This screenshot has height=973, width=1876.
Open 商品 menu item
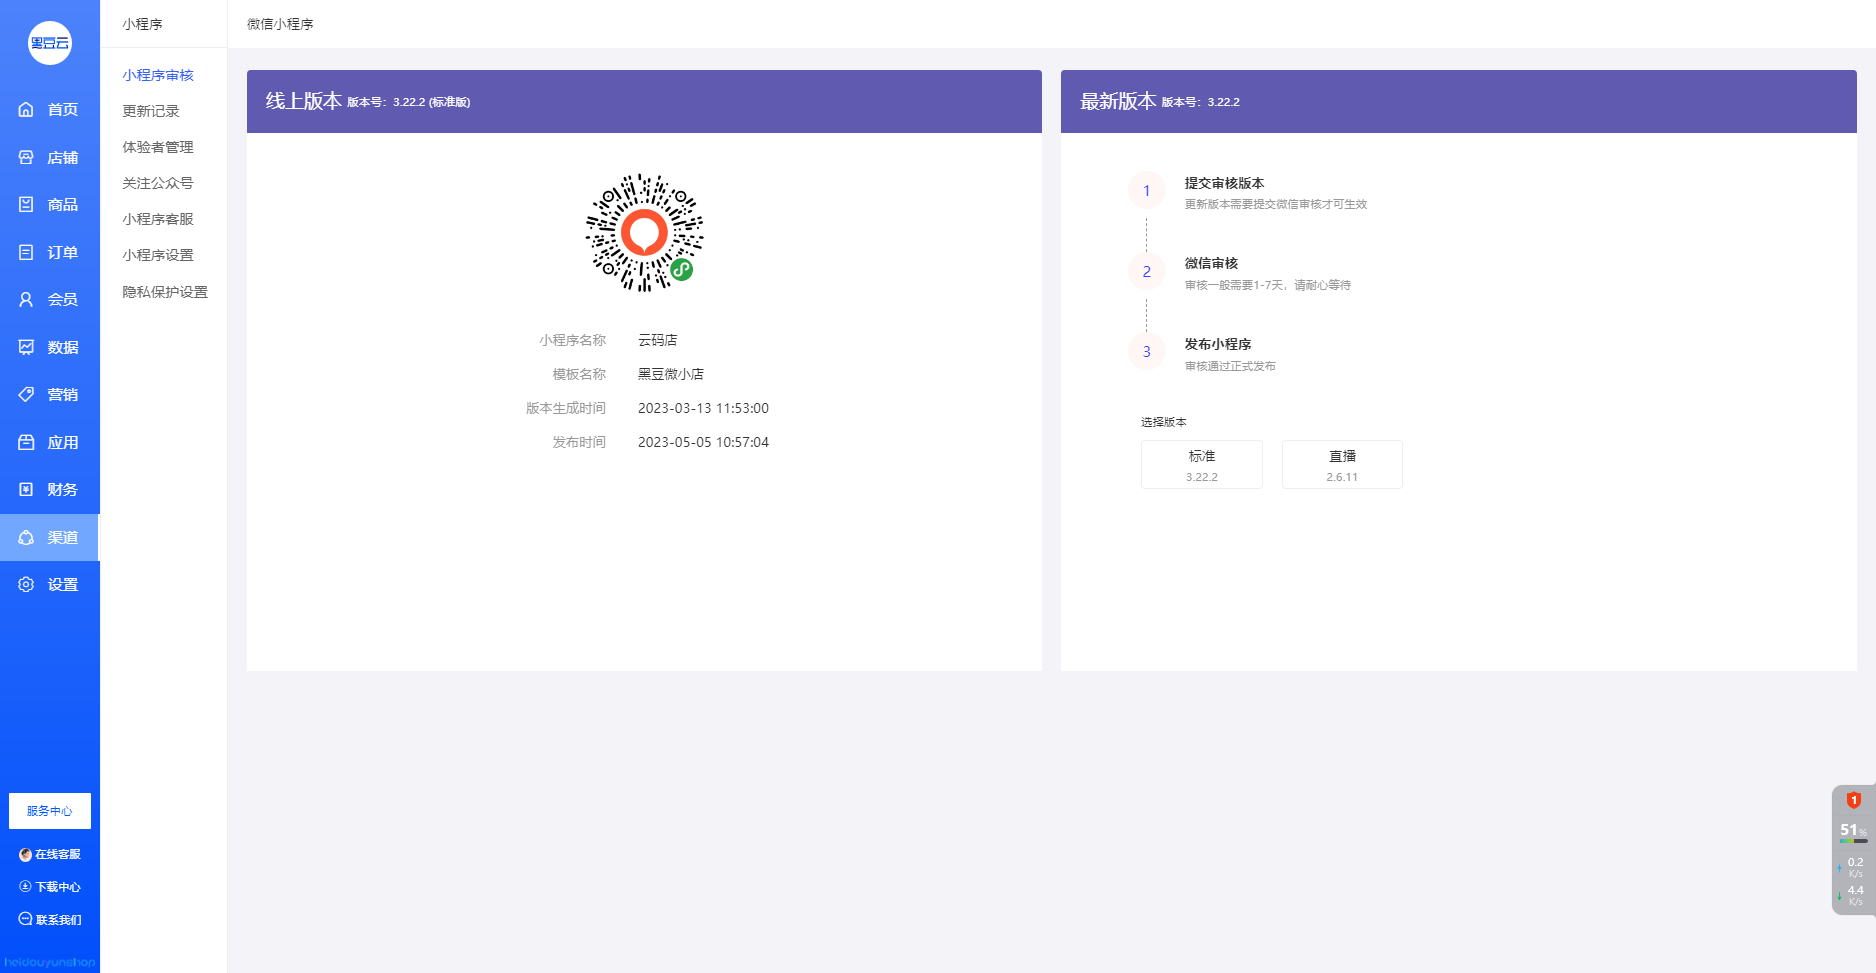point(50,205)
